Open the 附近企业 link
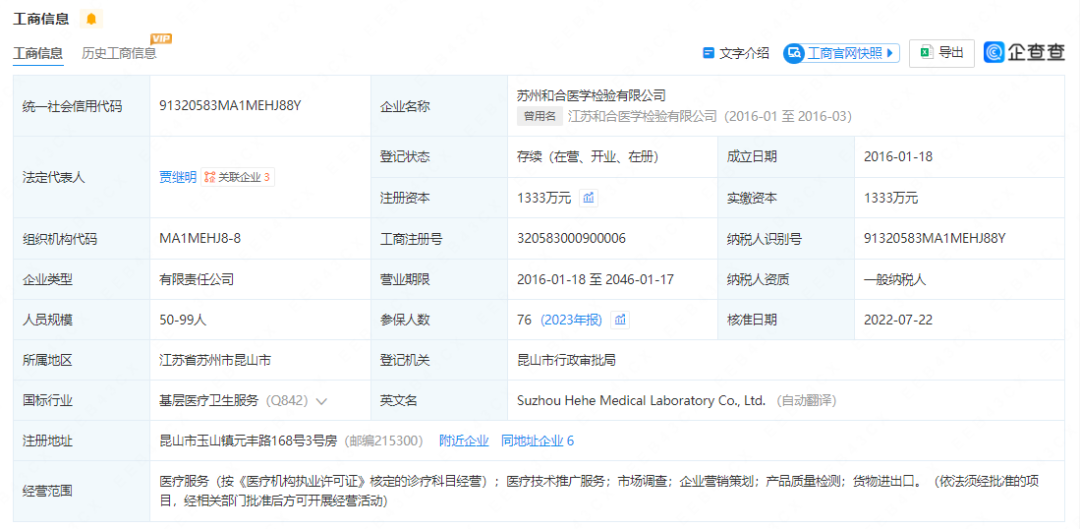The image size is (1080, 529). pos(464,442)
